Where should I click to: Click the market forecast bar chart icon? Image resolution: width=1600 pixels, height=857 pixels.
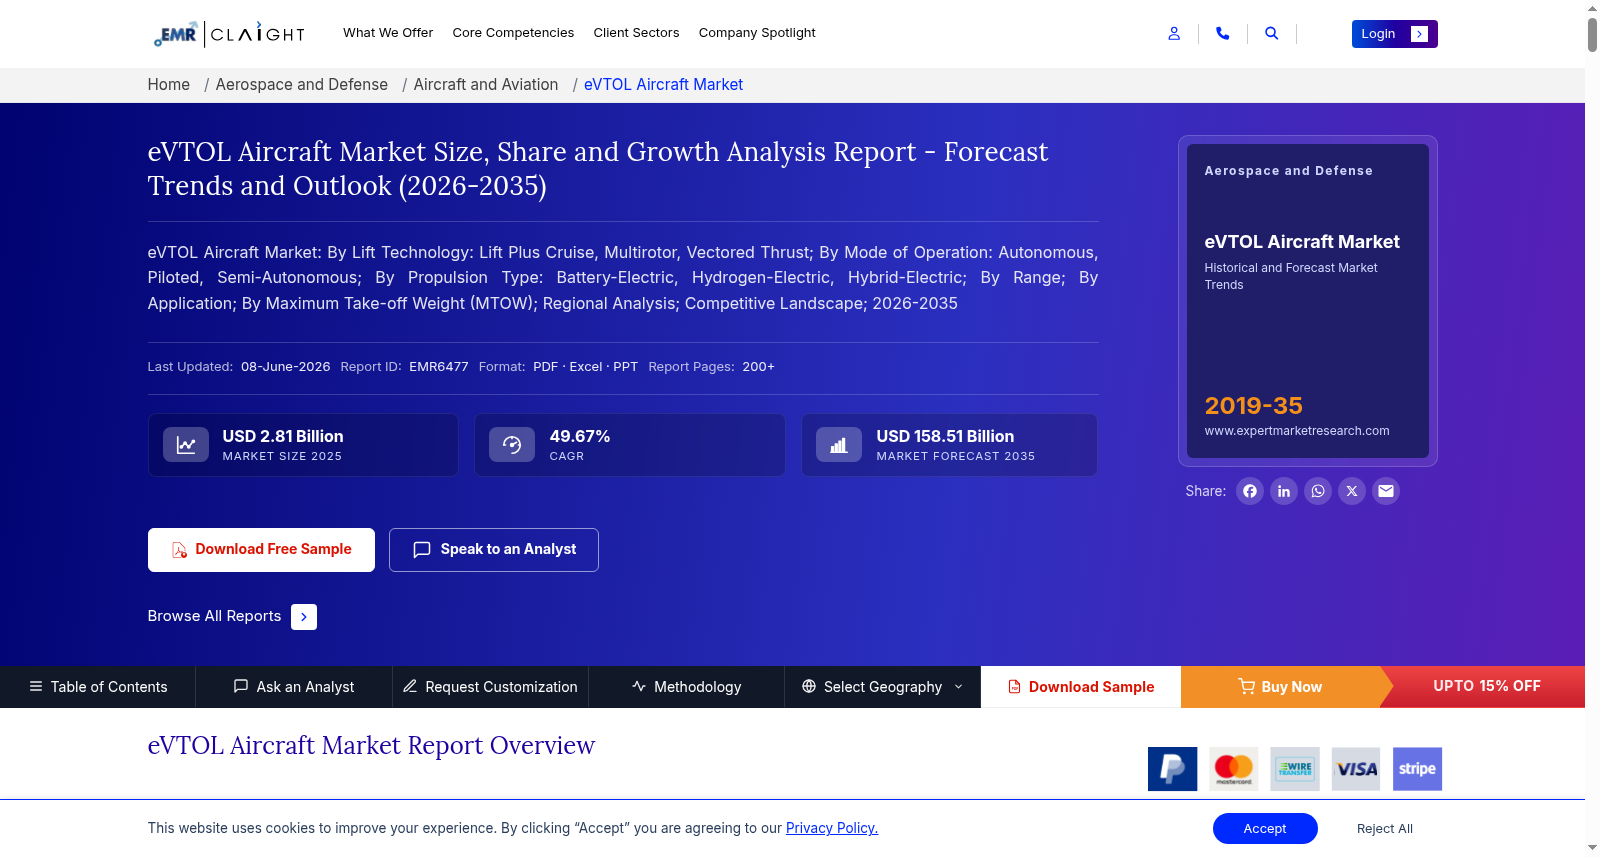(839, 445)
